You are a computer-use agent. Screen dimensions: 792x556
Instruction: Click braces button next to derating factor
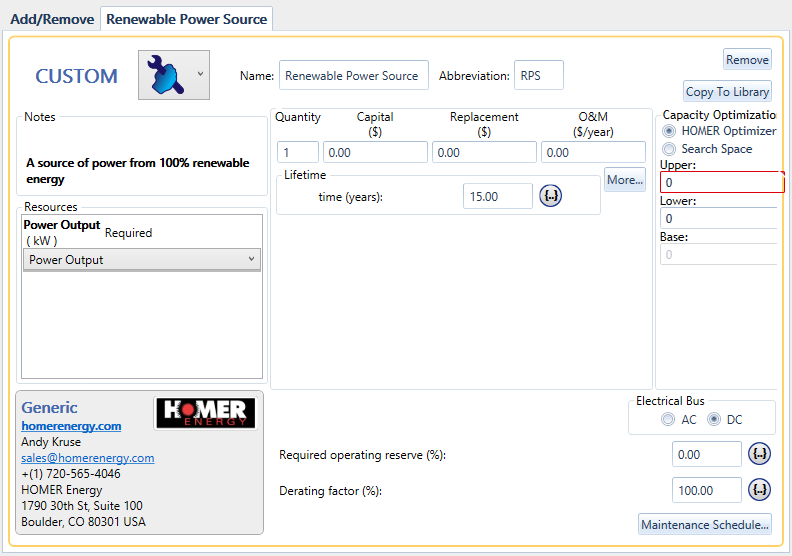tap(760, 490)
